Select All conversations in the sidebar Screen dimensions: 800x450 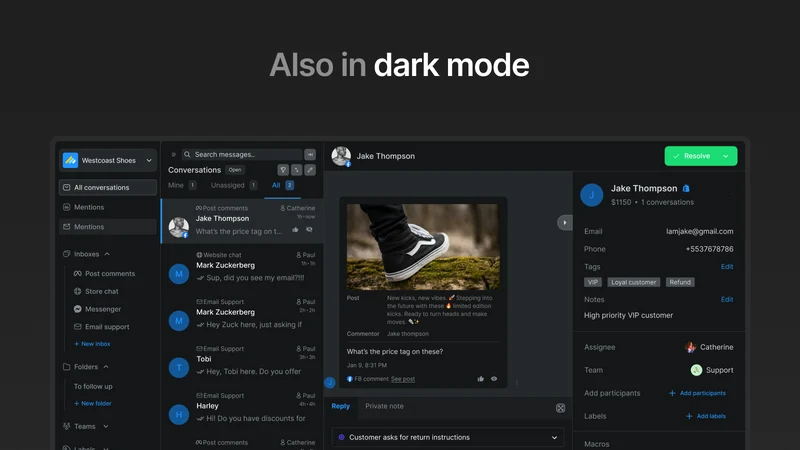point(108,187)
